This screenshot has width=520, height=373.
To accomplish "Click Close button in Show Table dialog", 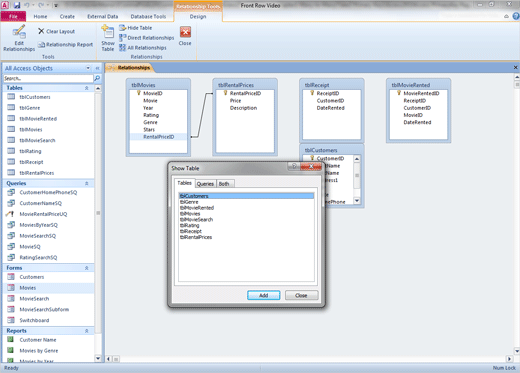I will tap(301, 295).
